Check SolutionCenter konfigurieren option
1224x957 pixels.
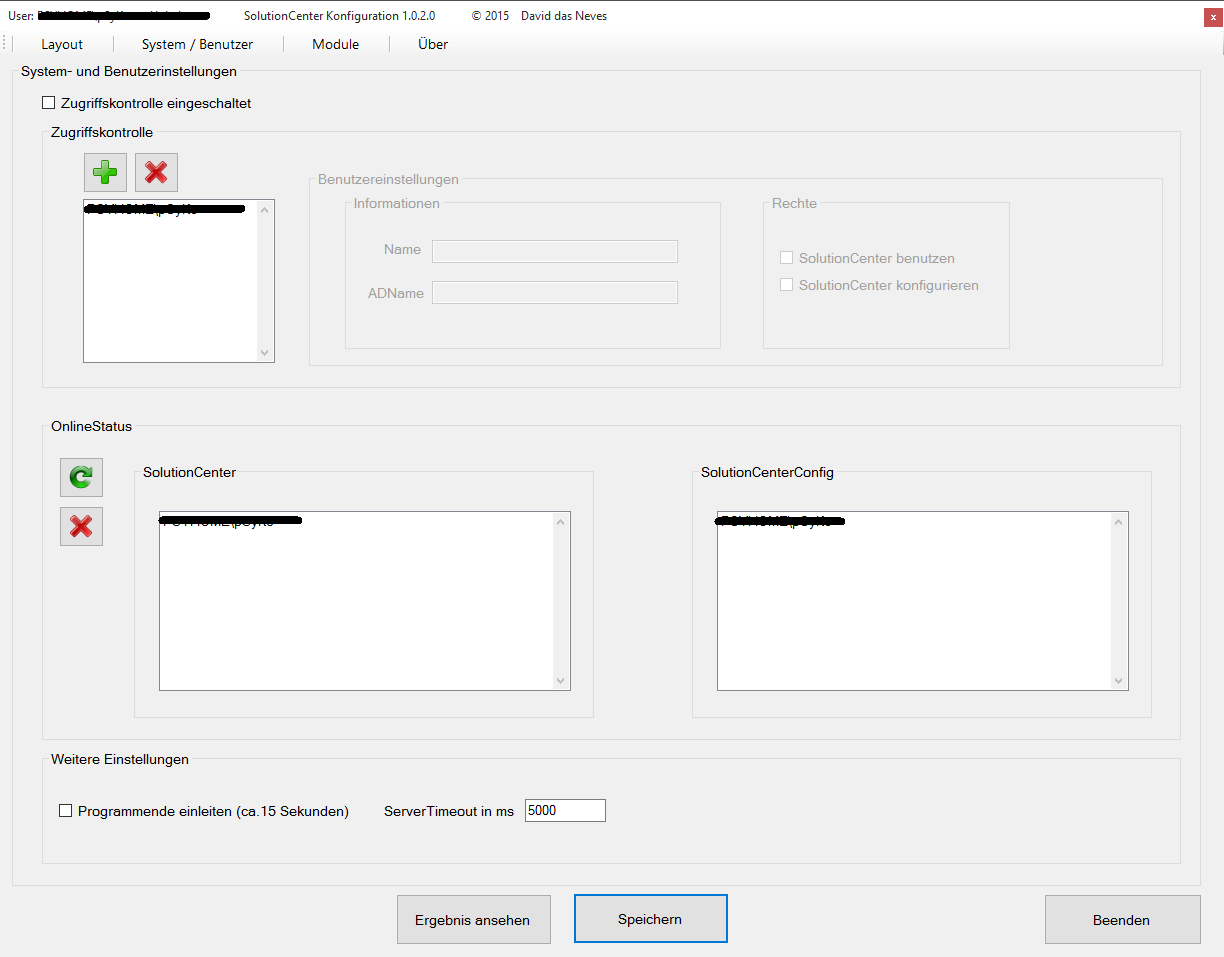[787, 285]
